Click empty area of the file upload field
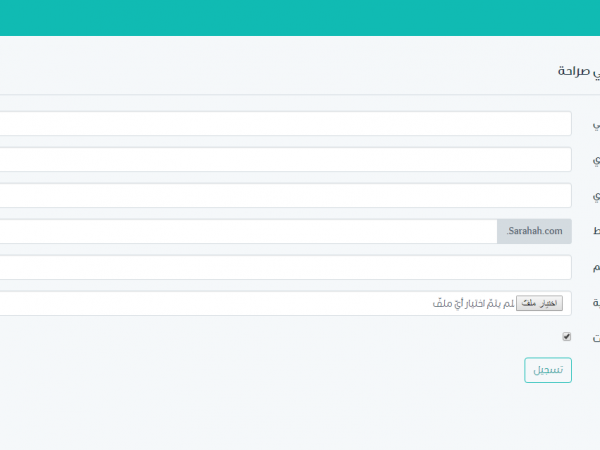The image size is (600, 450). pyautogui.click(x=200, y=303)
